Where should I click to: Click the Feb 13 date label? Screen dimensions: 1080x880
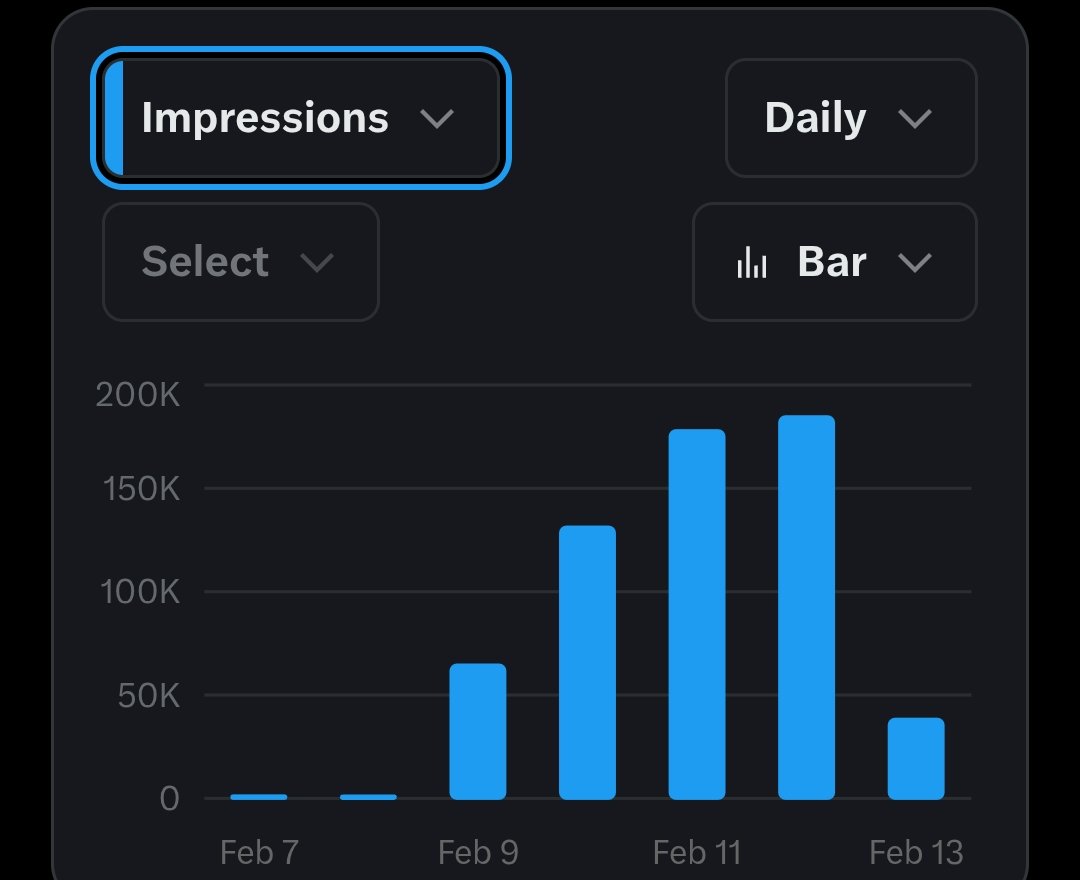916,853
